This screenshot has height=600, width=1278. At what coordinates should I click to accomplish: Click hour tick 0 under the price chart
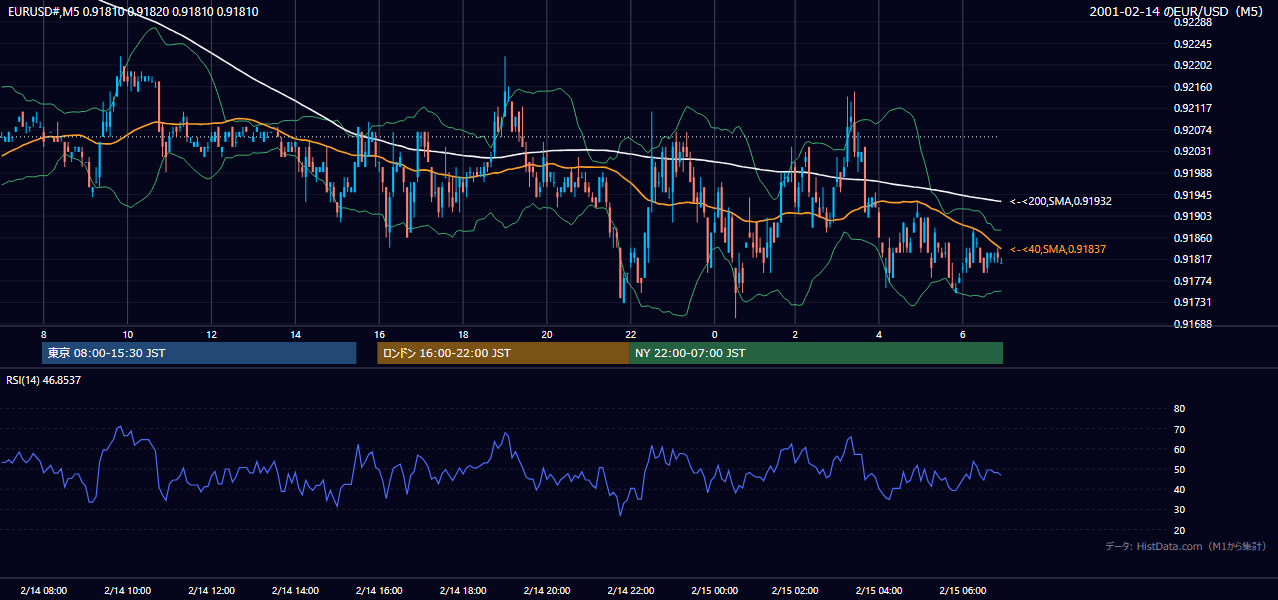pos(714,334)
